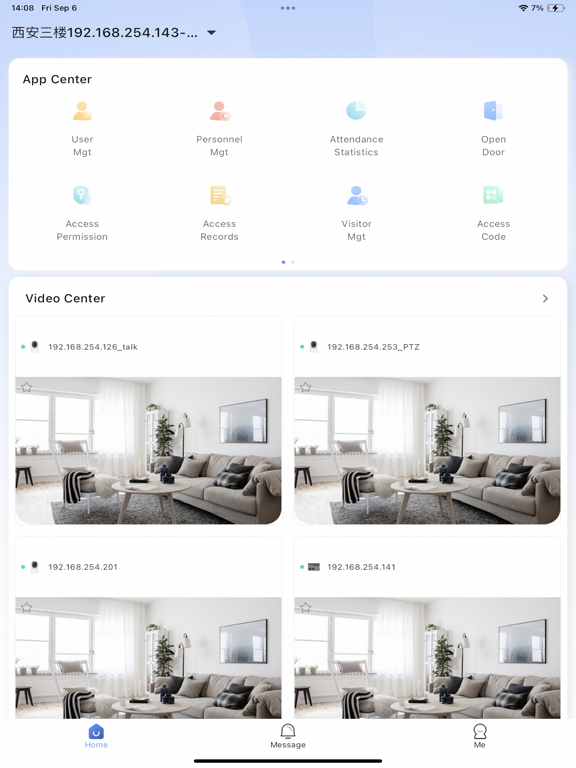The height and width of the screenshot is (768, 576).
Task: Click camera icon beside 192.168.254.201
Action: click(x=35, y=567)
